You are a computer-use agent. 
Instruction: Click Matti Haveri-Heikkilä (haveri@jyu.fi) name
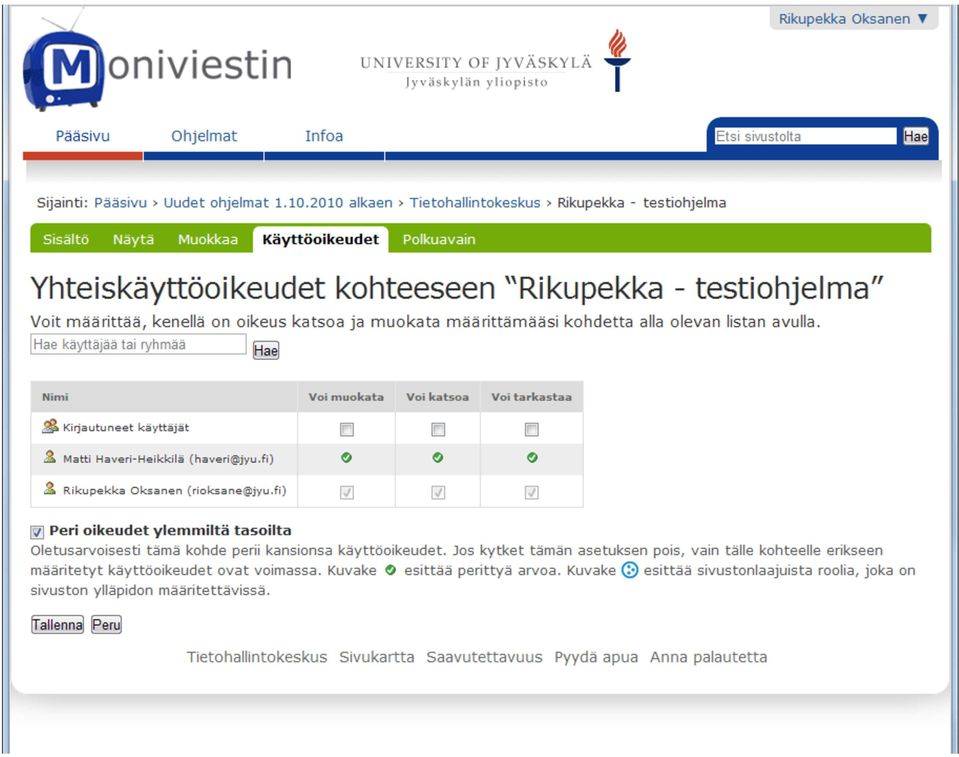point(168,459)
